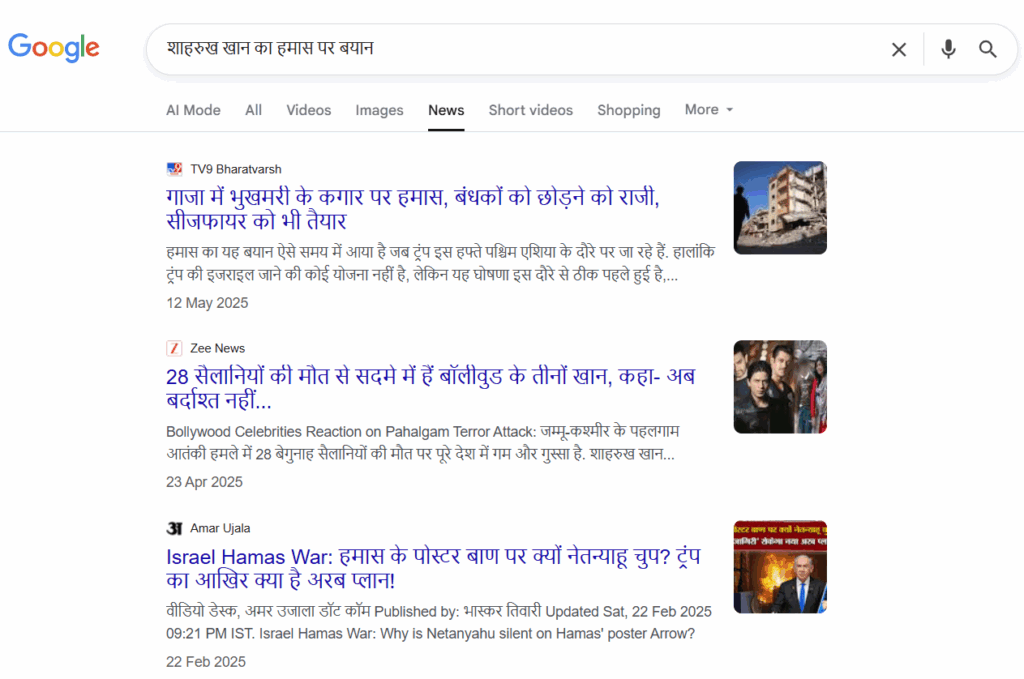
Task: Switch to the All results tab
Action: [x=253, y=110]
